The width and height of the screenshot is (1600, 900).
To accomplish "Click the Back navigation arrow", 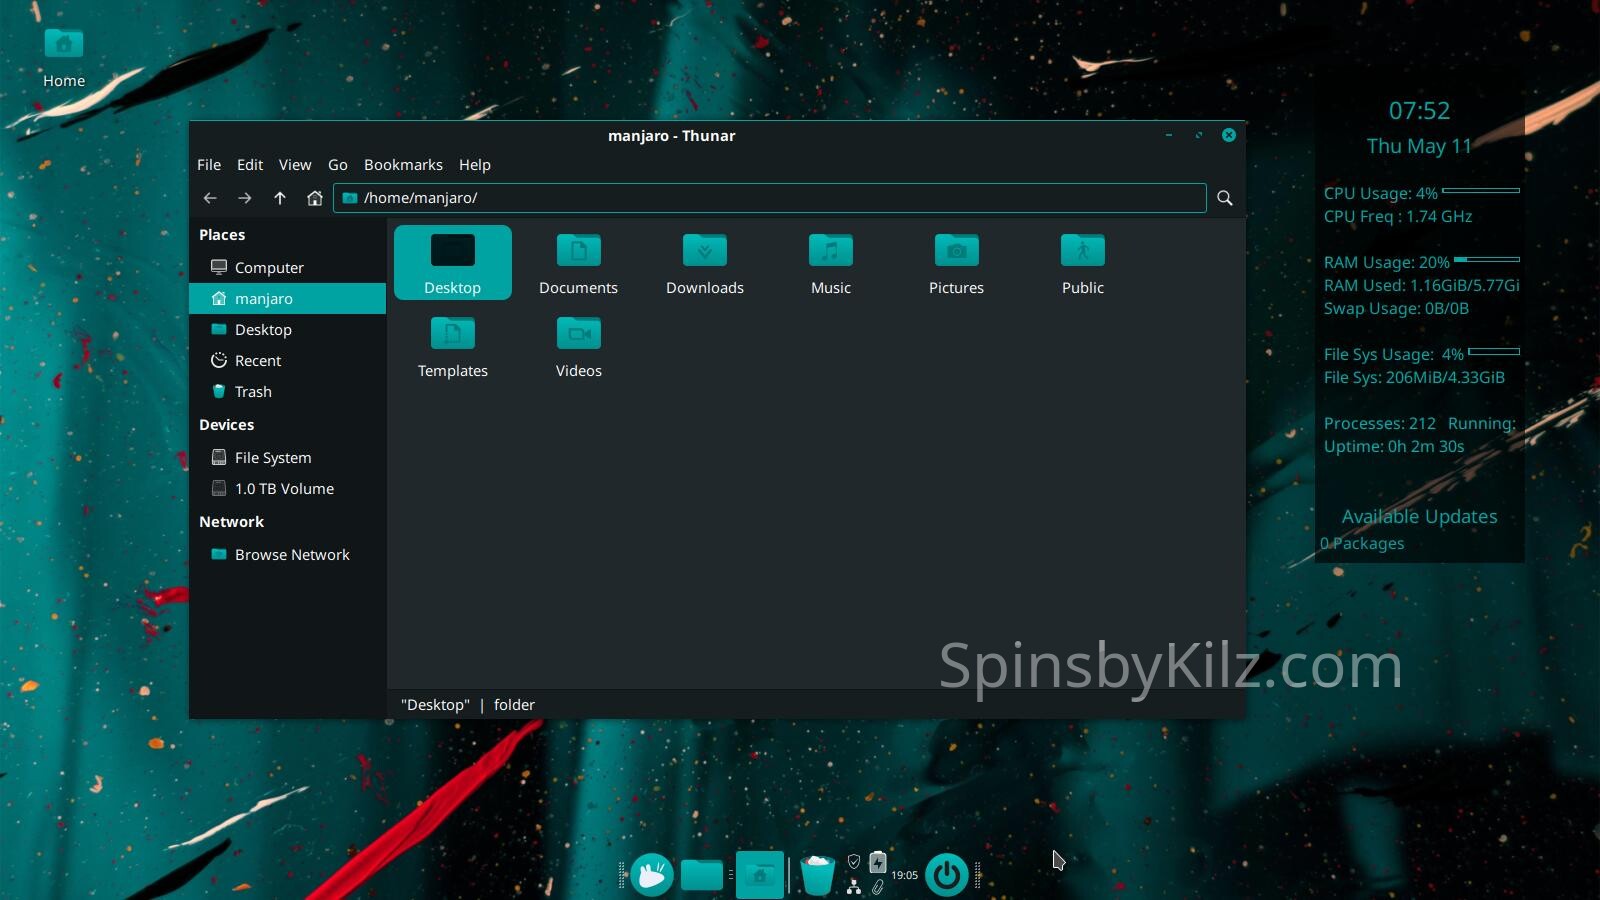I will pyautogui.click(x=210, y=198).
